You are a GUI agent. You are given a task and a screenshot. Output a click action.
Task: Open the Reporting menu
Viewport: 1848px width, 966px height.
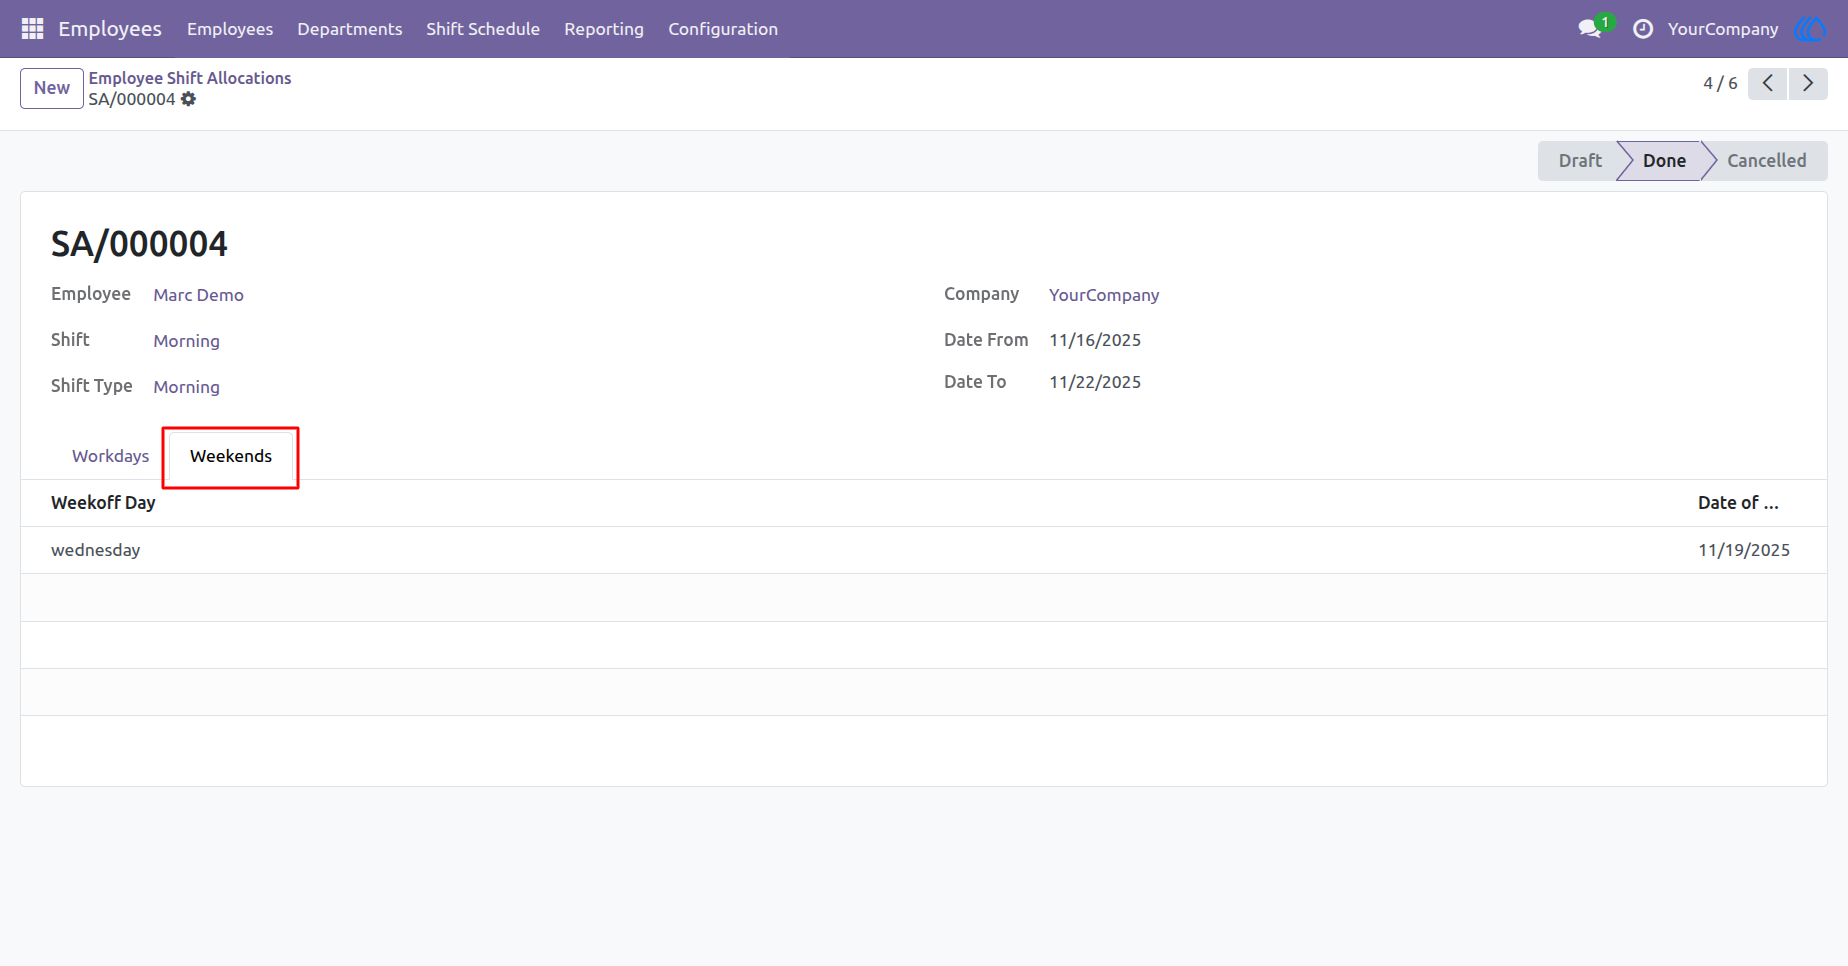(x=604, y=29)
